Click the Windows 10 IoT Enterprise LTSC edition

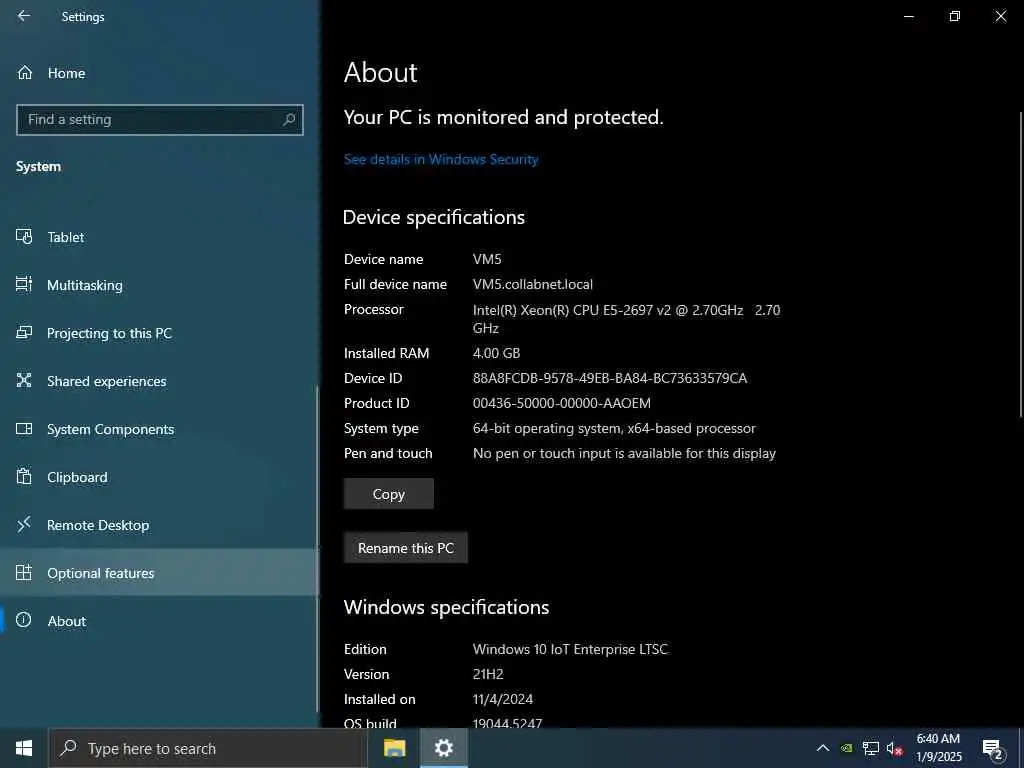click(570, 649)
